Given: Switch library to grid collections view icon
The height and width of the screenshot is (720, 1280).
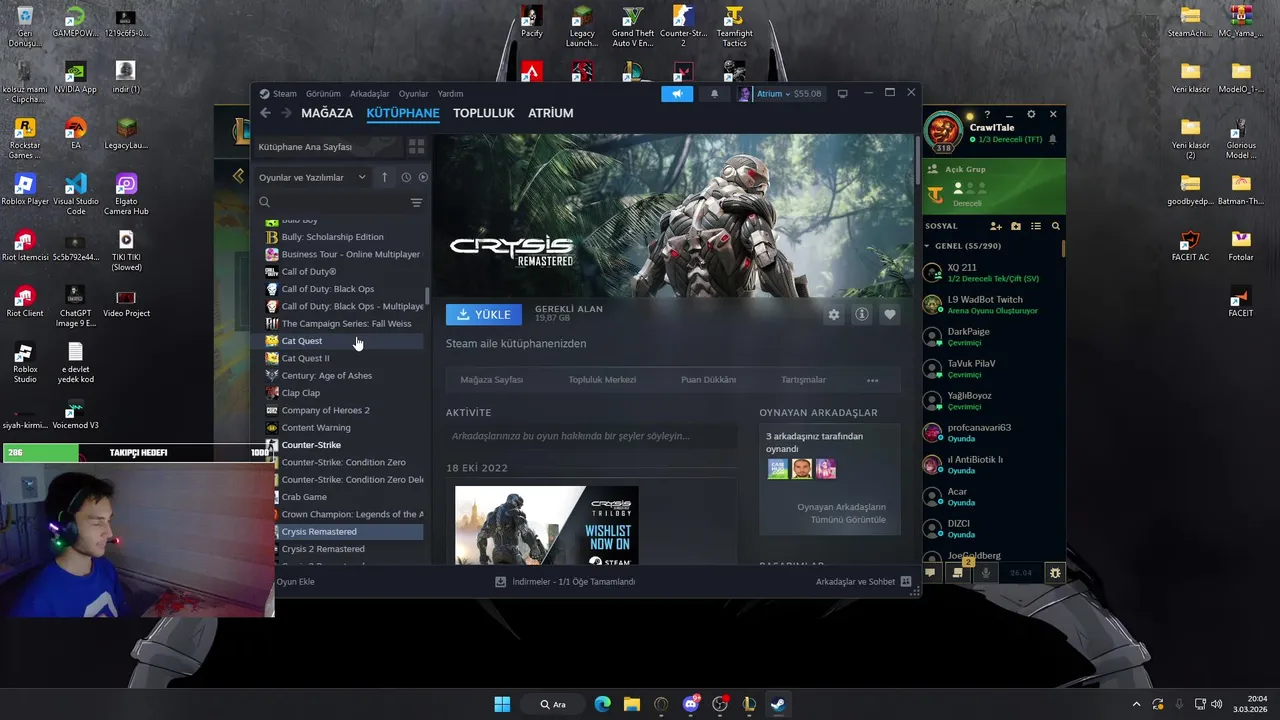Looking at the screenshot, I should pyautogui.click(x=416, y=147).
